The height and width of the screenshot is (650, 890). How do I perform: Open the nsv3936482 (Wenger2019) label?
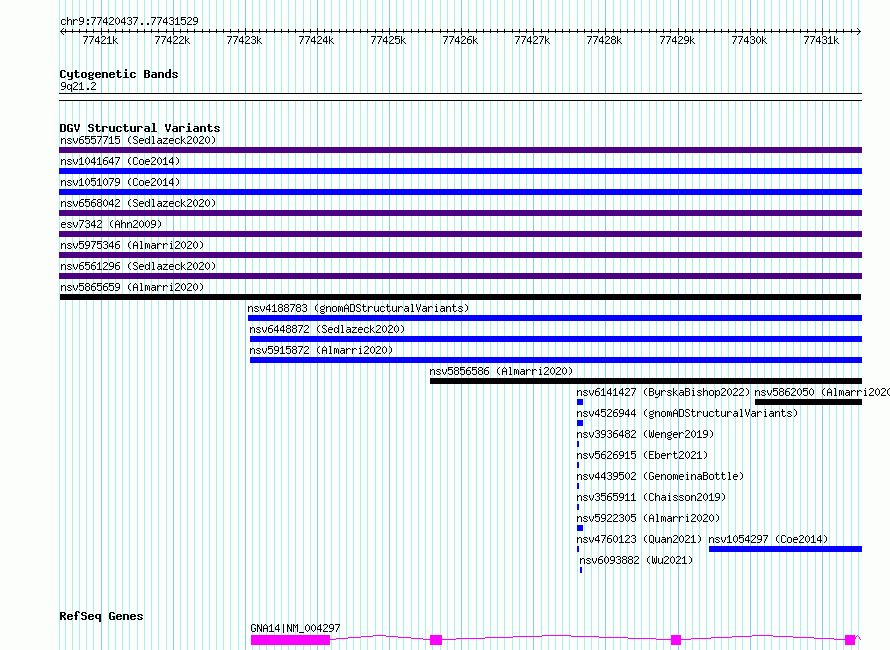tap(645, 434)
